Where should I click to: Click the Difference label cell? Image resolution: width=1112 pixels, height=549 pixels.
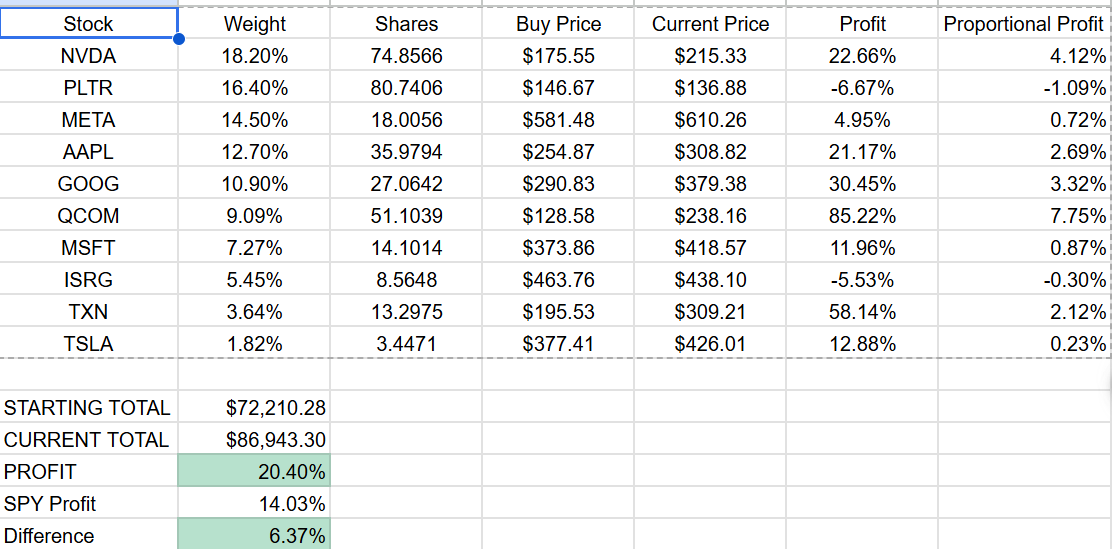click(x=89, y=534)
